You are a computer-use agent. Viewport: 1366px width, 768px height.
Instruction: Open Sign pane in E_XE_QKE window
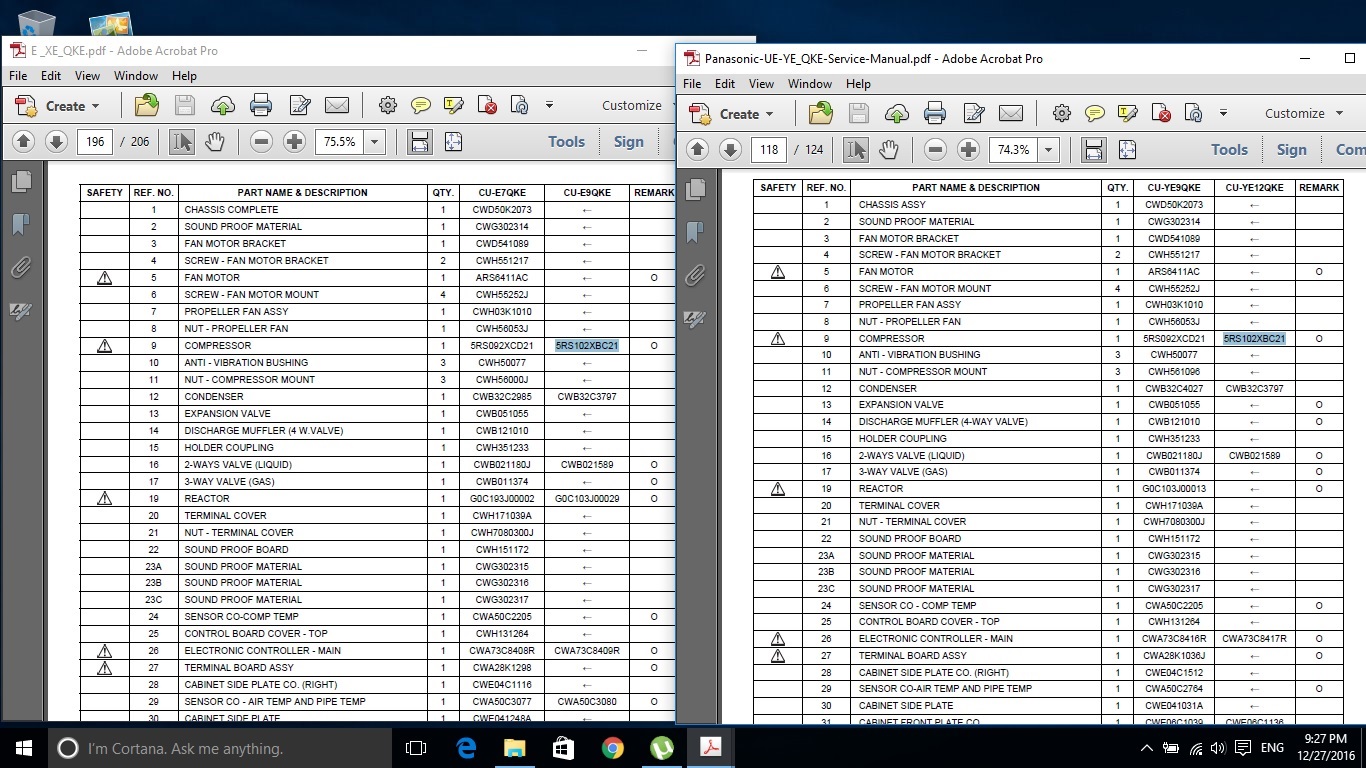(628, 142)
